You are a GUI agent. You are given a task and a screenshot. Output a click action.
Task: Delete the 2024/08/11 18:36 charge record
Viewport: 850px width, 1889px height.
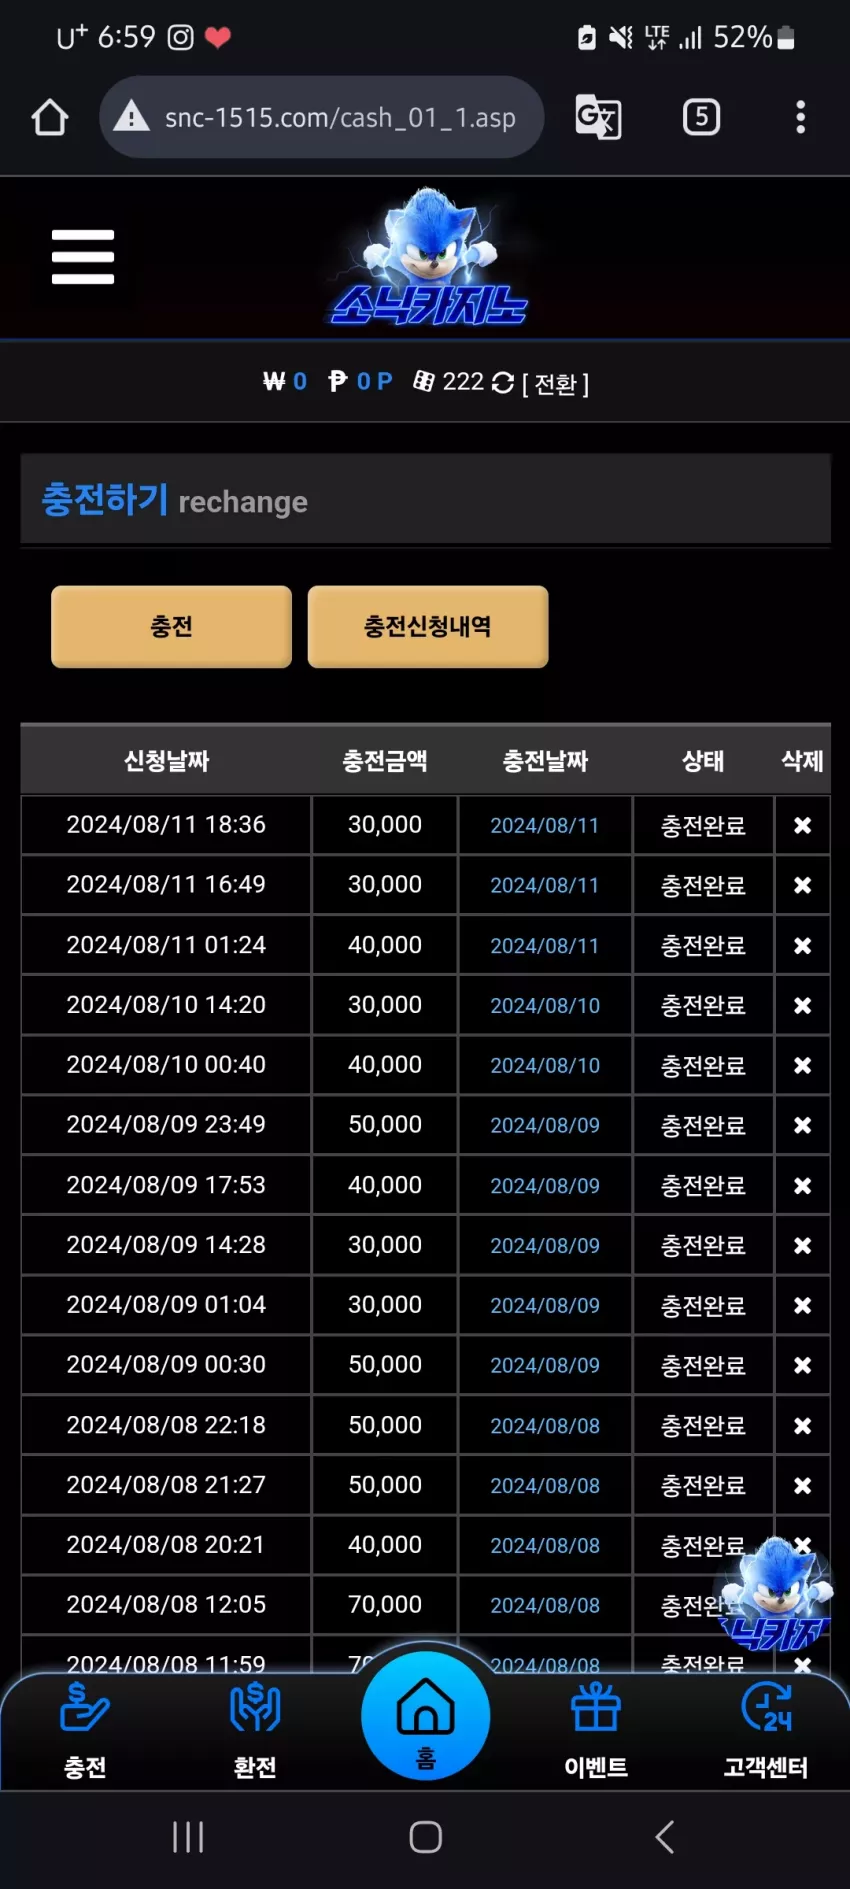pos(802,825)
